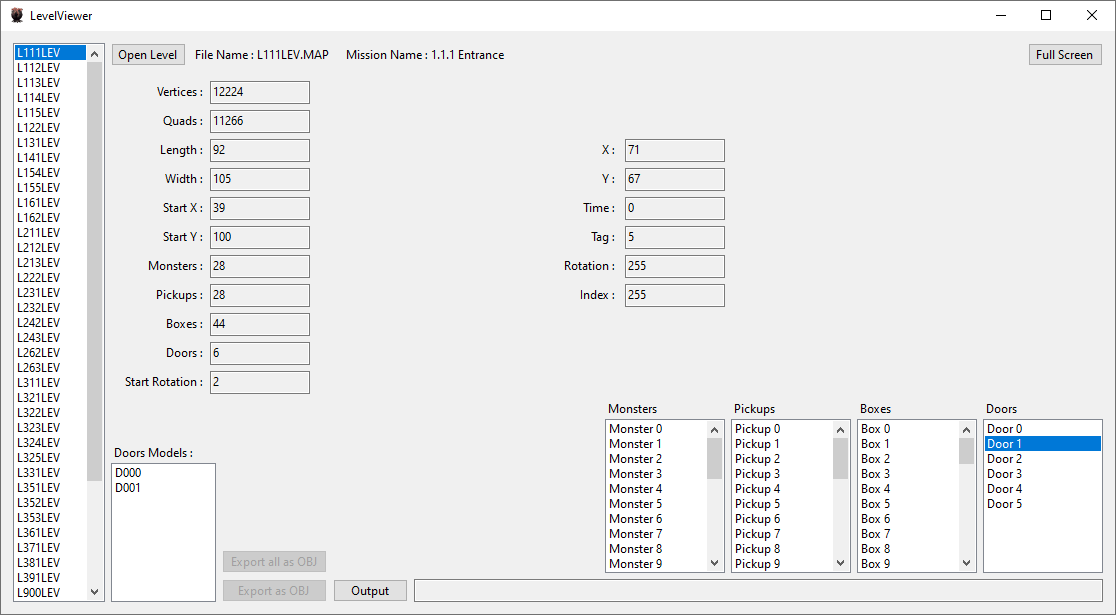The height and width of the screenshot is (615, 1116).
Task: Select L115LEV in the level list
Action: click(x=51, y=112)
